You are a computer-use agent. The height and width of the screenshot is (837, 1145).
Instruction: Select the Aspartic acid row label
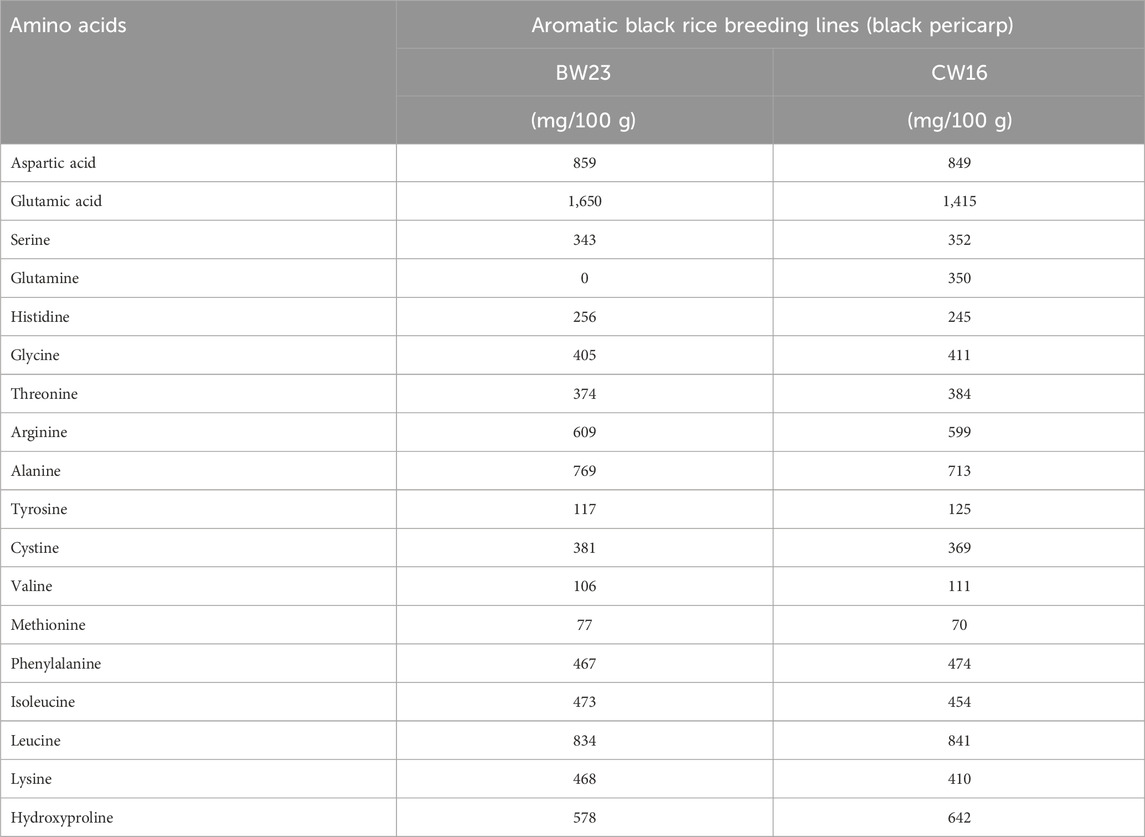(x=54, y=162)
